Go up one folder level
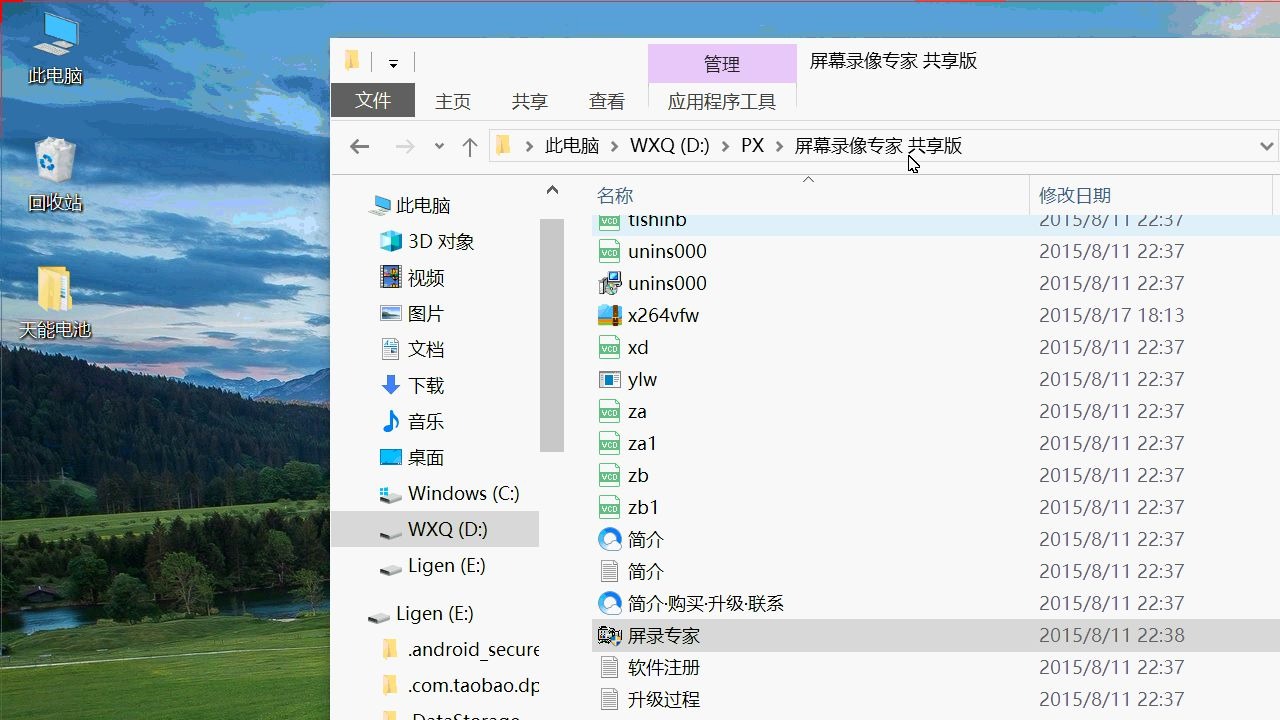This screenshot has width=1280, height=720. [470, 147]
